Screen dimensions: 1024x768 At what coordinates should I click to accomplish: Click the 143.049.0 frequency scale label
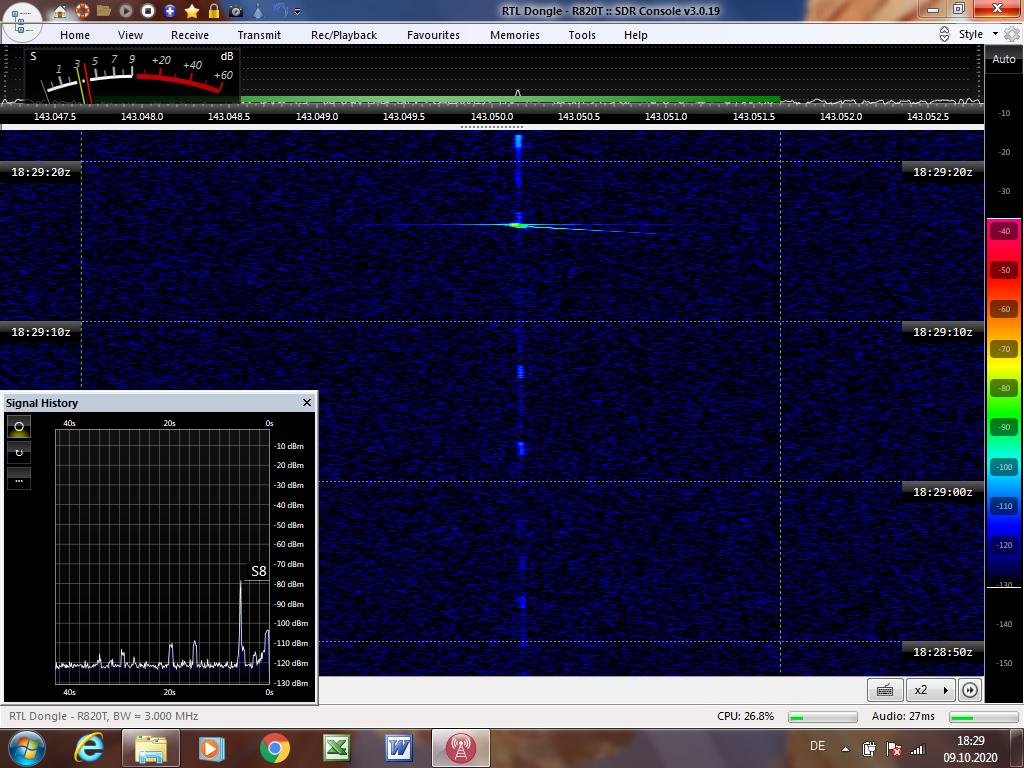[x=317, y=116]
